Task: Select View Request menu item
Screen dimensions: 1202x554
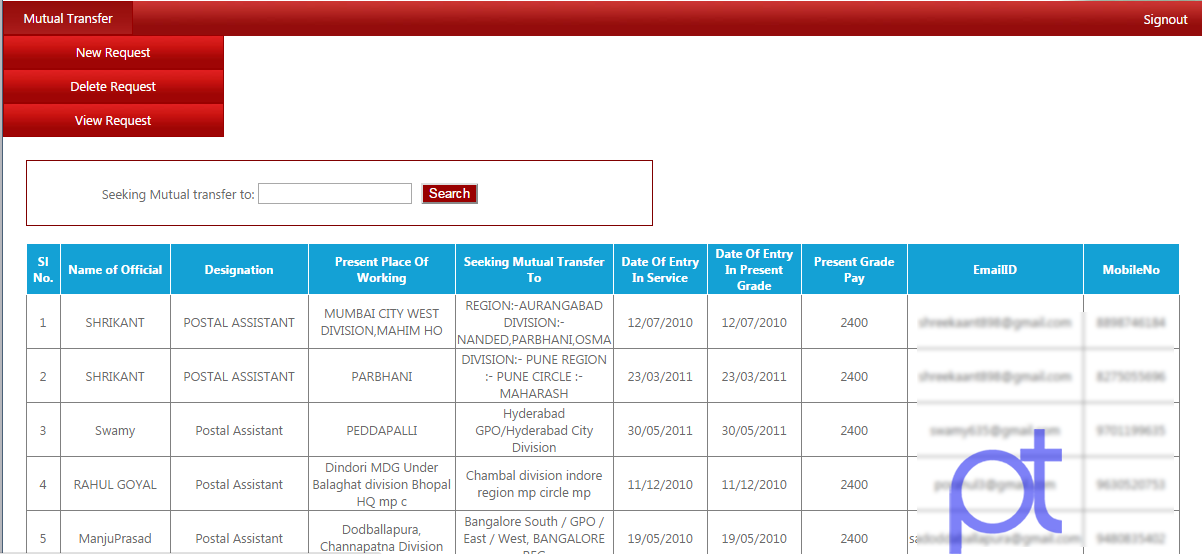Action: [x=113, y=120]
